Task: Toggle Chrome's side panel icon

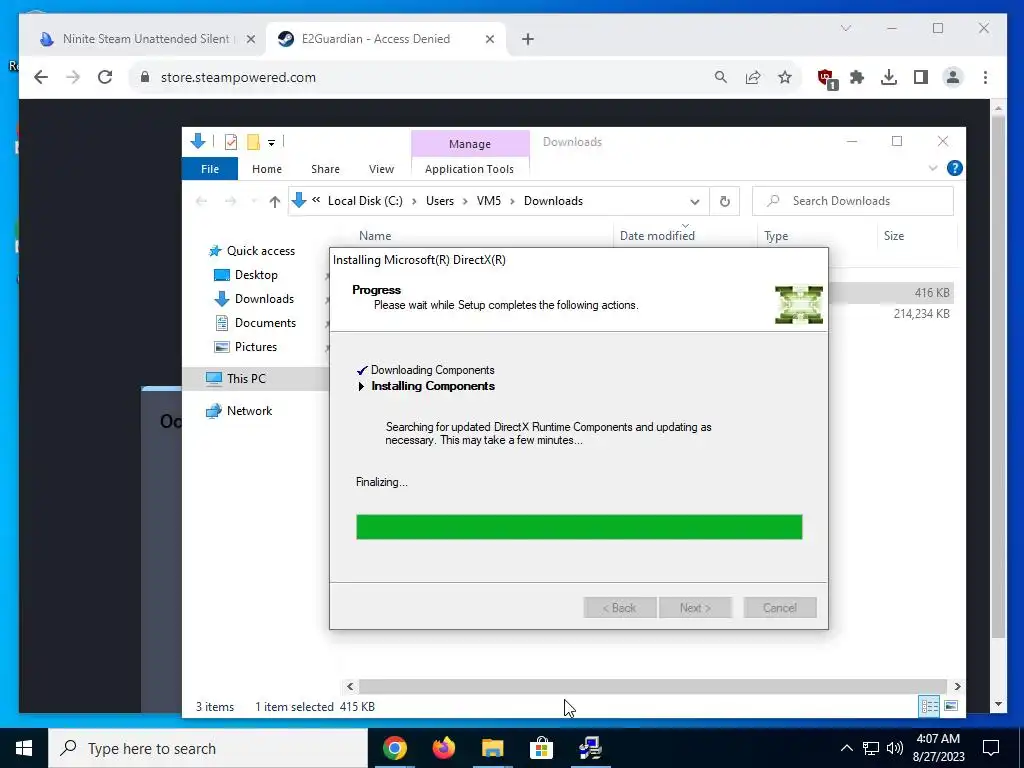Action: [921, 77]
